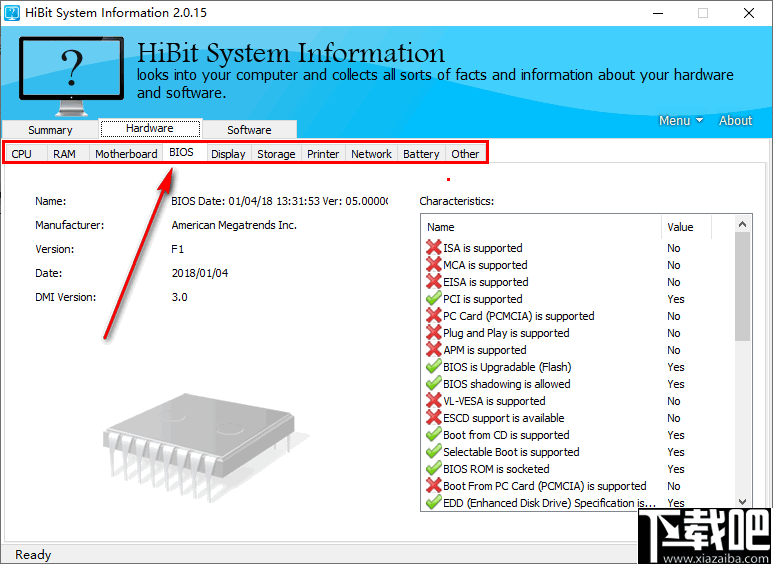The width and height of the screenshot is (773, 564).
Task: Click the scrollbar up arrow in Characteristics list
Action: [x=742, y=225]
